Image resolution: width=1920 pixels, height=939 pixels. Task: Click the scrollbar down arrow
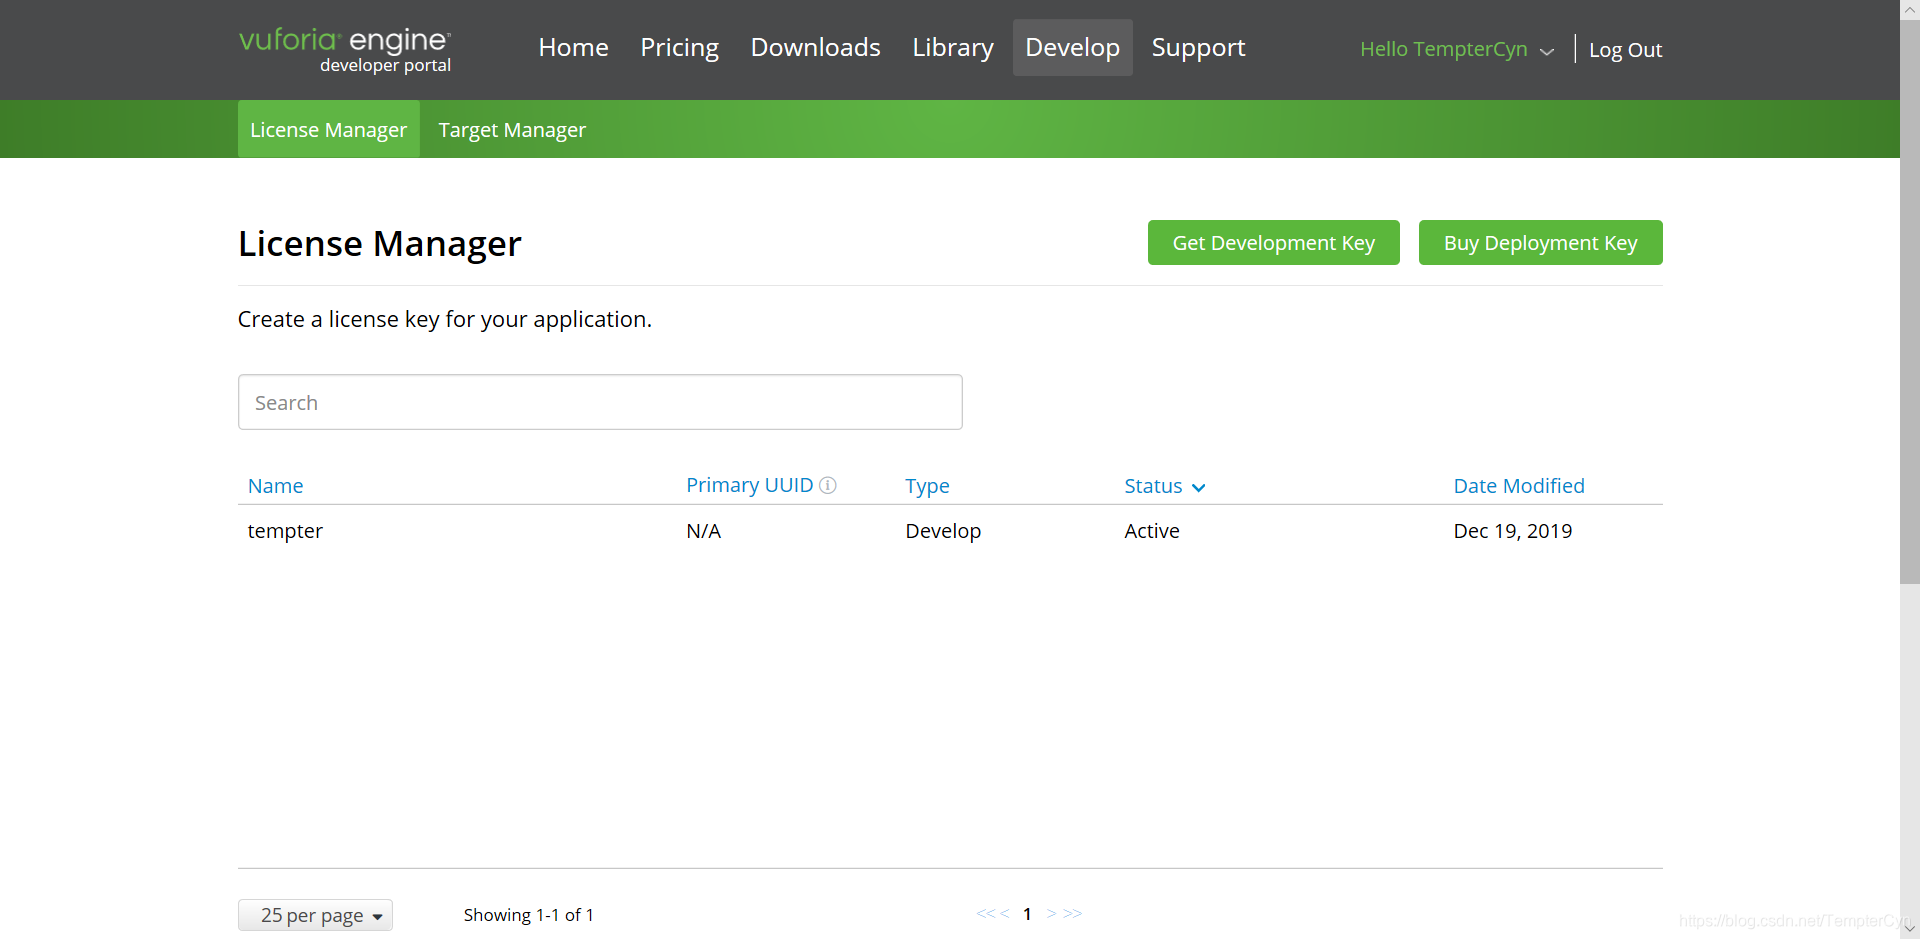coord(1910,929)
